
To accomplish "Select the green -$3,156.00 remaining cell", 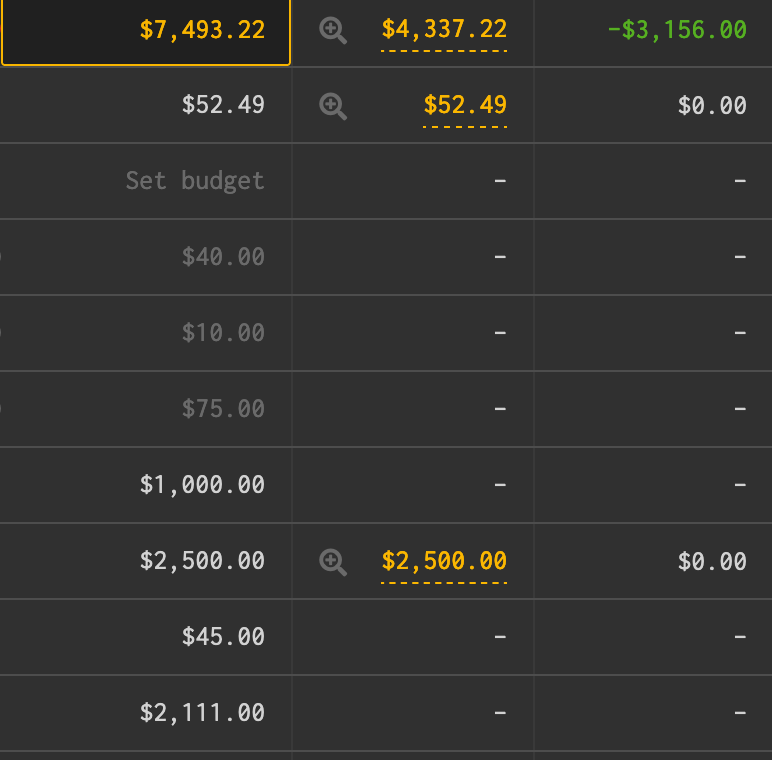I will [677, 30].
